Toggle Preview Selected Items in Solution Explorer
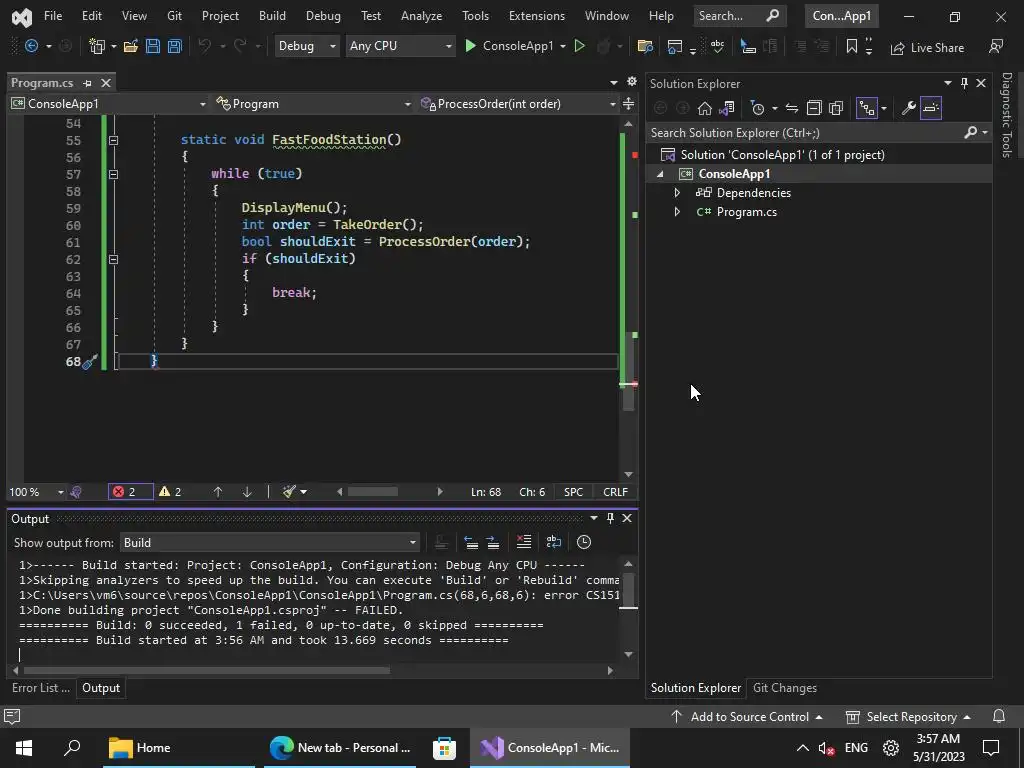Viewport: 1024px width, 768px height. tap(931, 108)
